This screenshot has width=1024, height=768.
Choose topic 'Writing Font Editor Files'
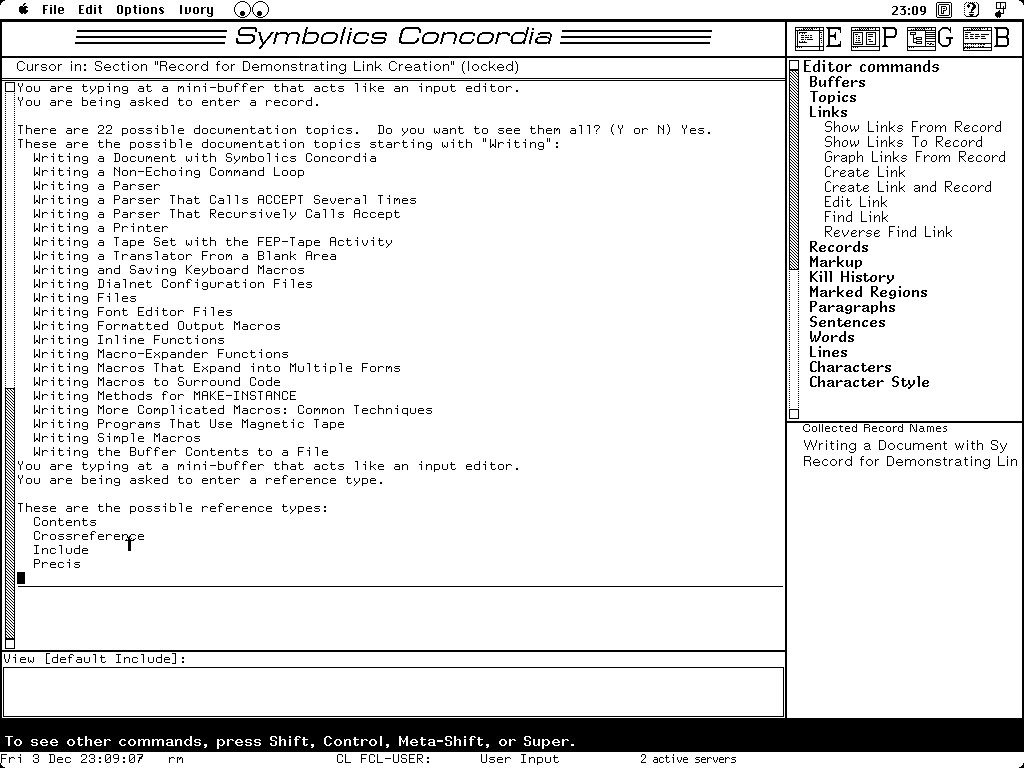133,312
